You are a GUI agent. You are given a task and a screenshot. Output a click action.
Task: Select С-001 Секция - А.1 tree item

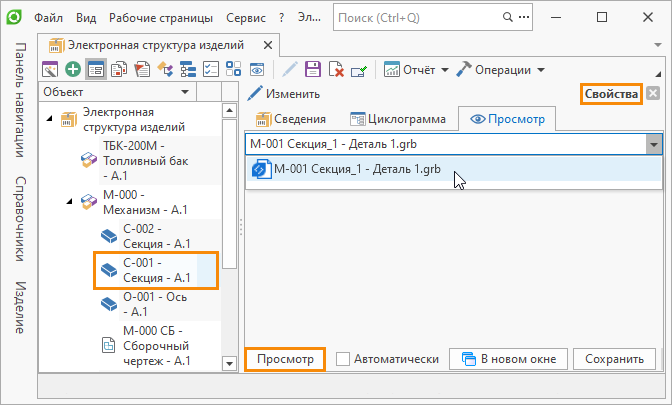pos(156,270)
